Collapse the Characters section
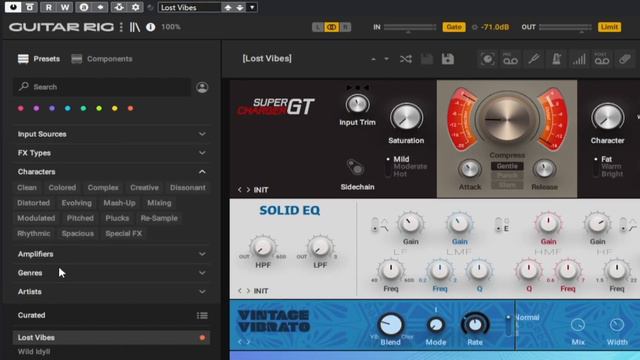The image size is (640, 360). pos(111,171)
